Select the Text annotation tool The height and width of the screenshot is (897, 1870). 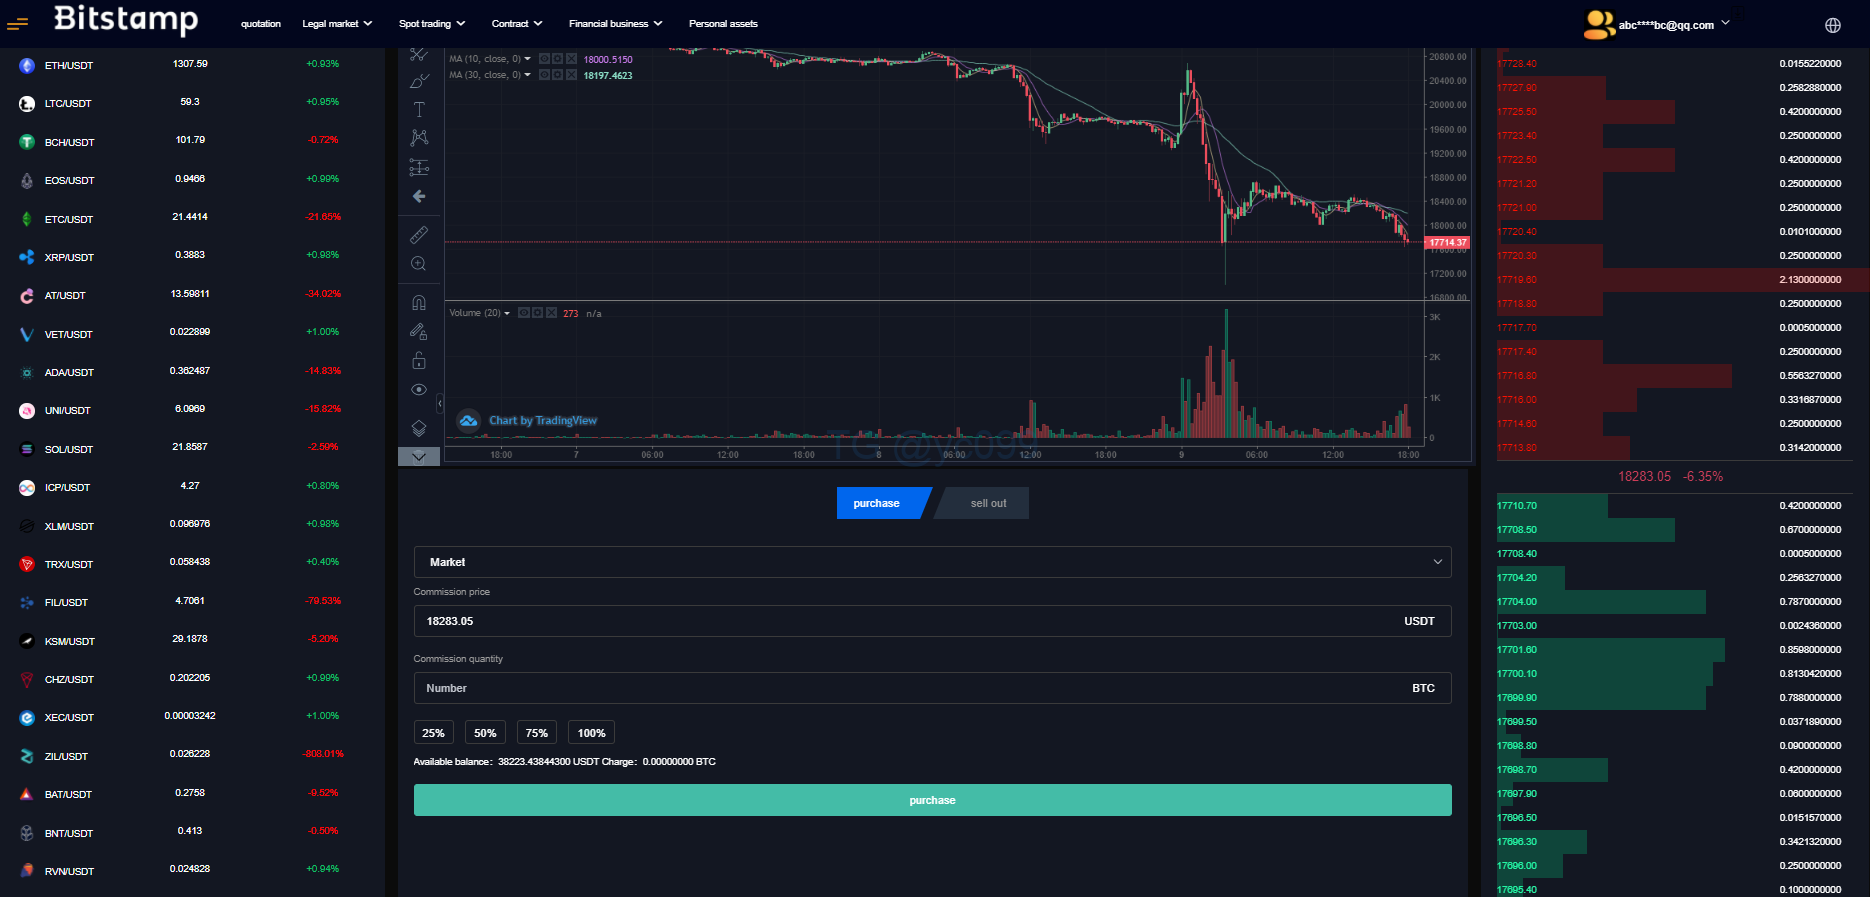click(x=419, y=109)
